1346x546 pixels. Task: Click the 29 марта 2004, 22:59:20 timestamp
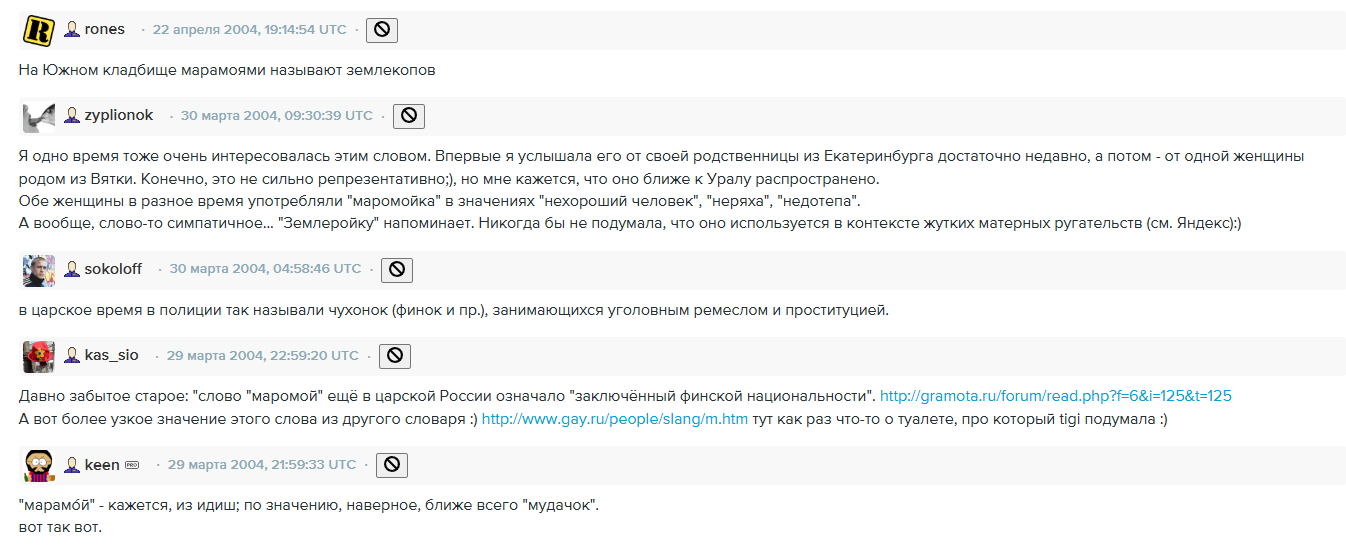click(262, 356)
